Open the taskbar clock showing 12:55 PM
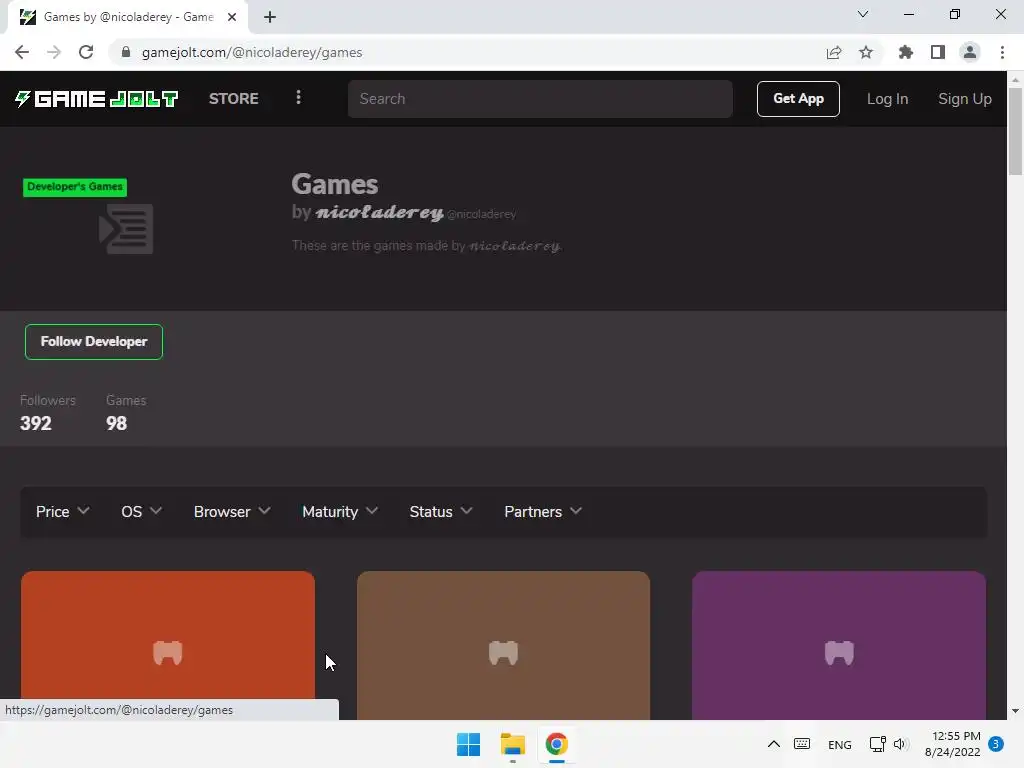This screenshot has width=1024, height=768. 953,744
